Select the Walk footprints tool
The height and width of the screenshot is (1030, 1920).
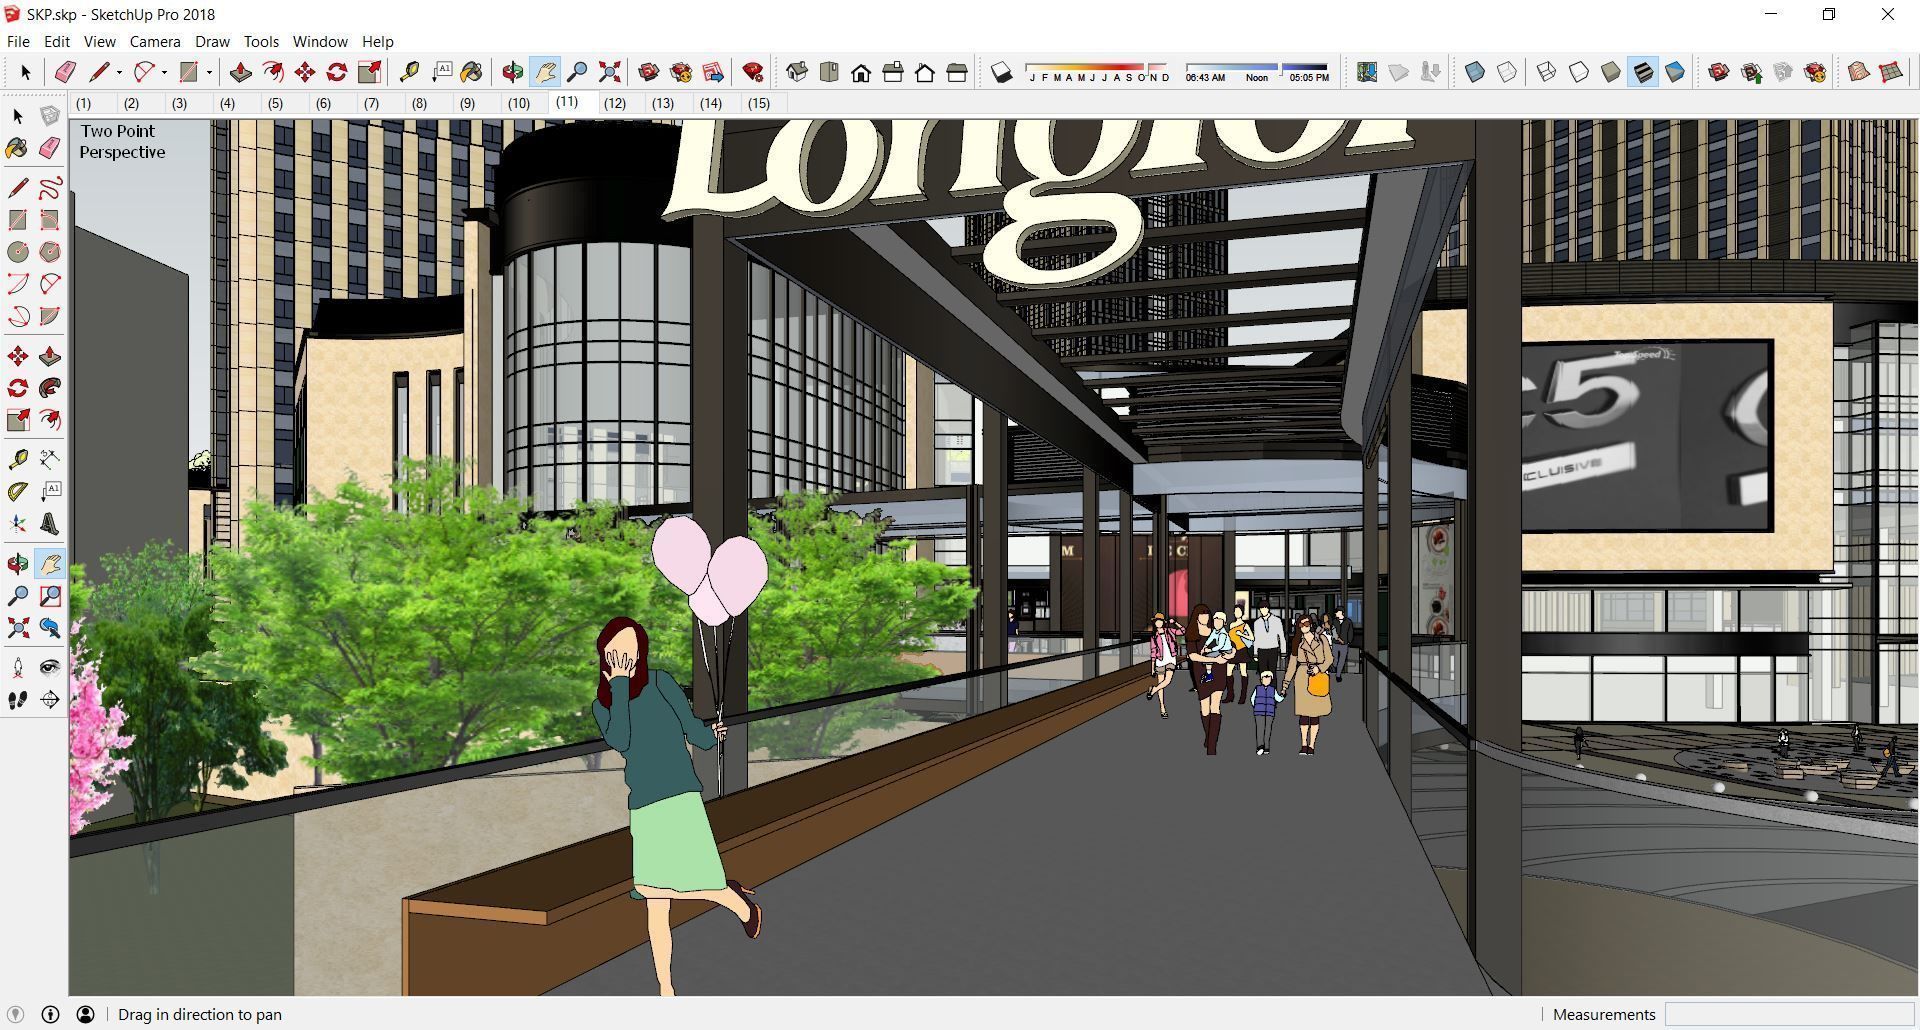click(18, 700)
